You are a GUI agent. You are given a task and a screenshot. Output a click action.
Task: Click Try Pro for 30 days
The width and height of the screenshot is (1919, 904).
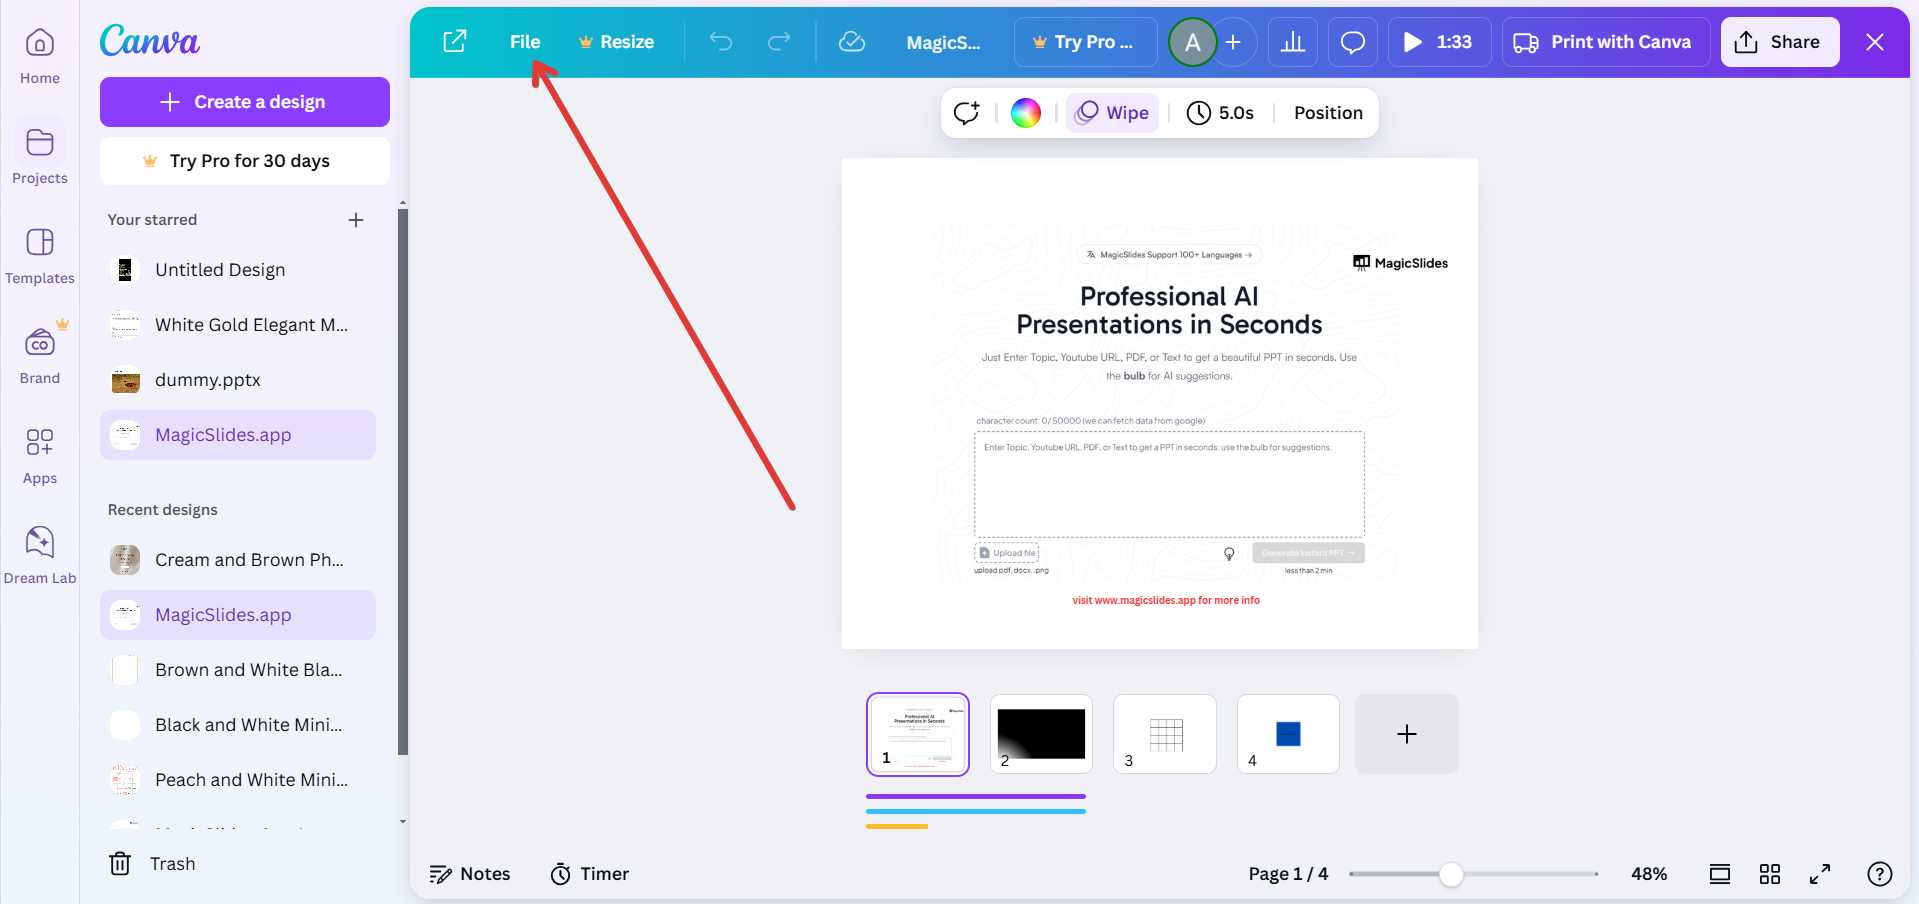point(245,161)
